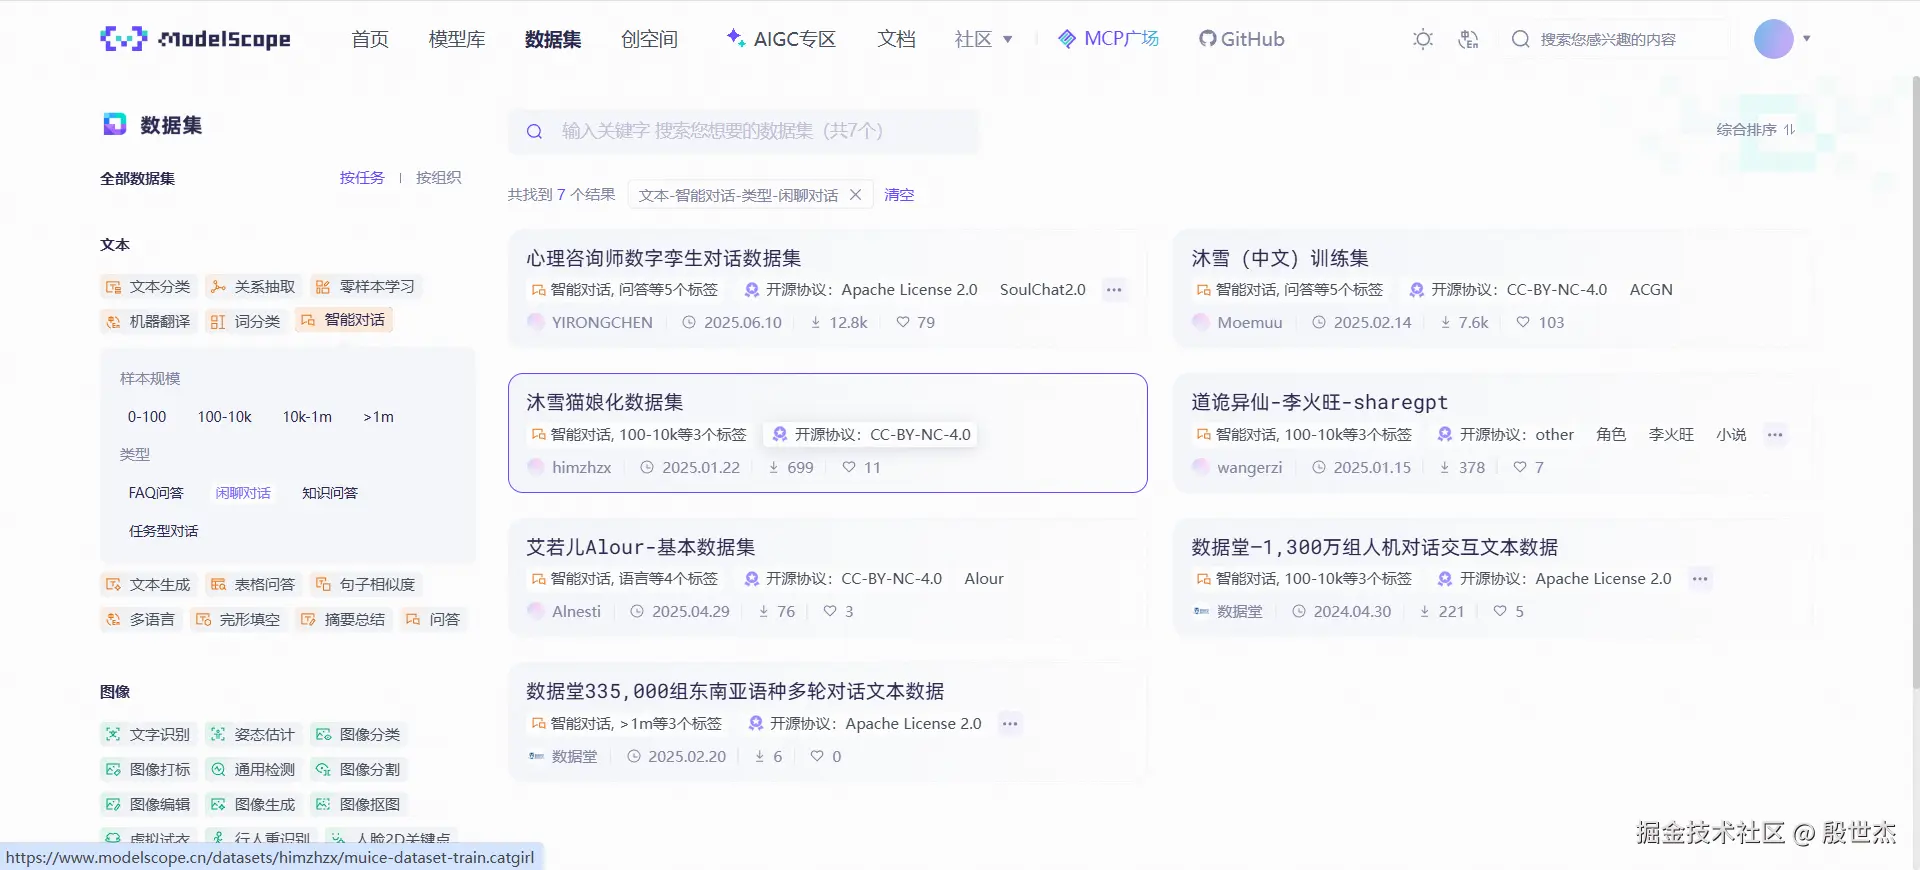Filter sample size by >1m
This screenshot has width=1920, height=870.
click(x=378, y=417)
